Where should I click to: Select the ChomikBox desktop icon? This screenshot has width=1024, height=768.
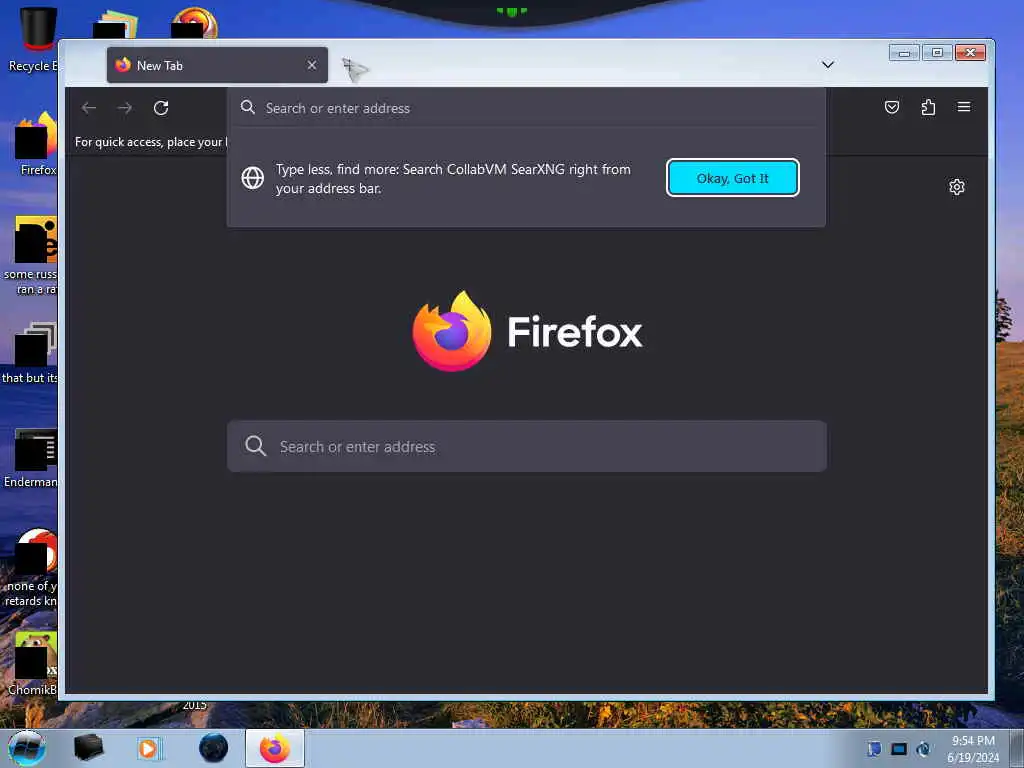point(33,663)
